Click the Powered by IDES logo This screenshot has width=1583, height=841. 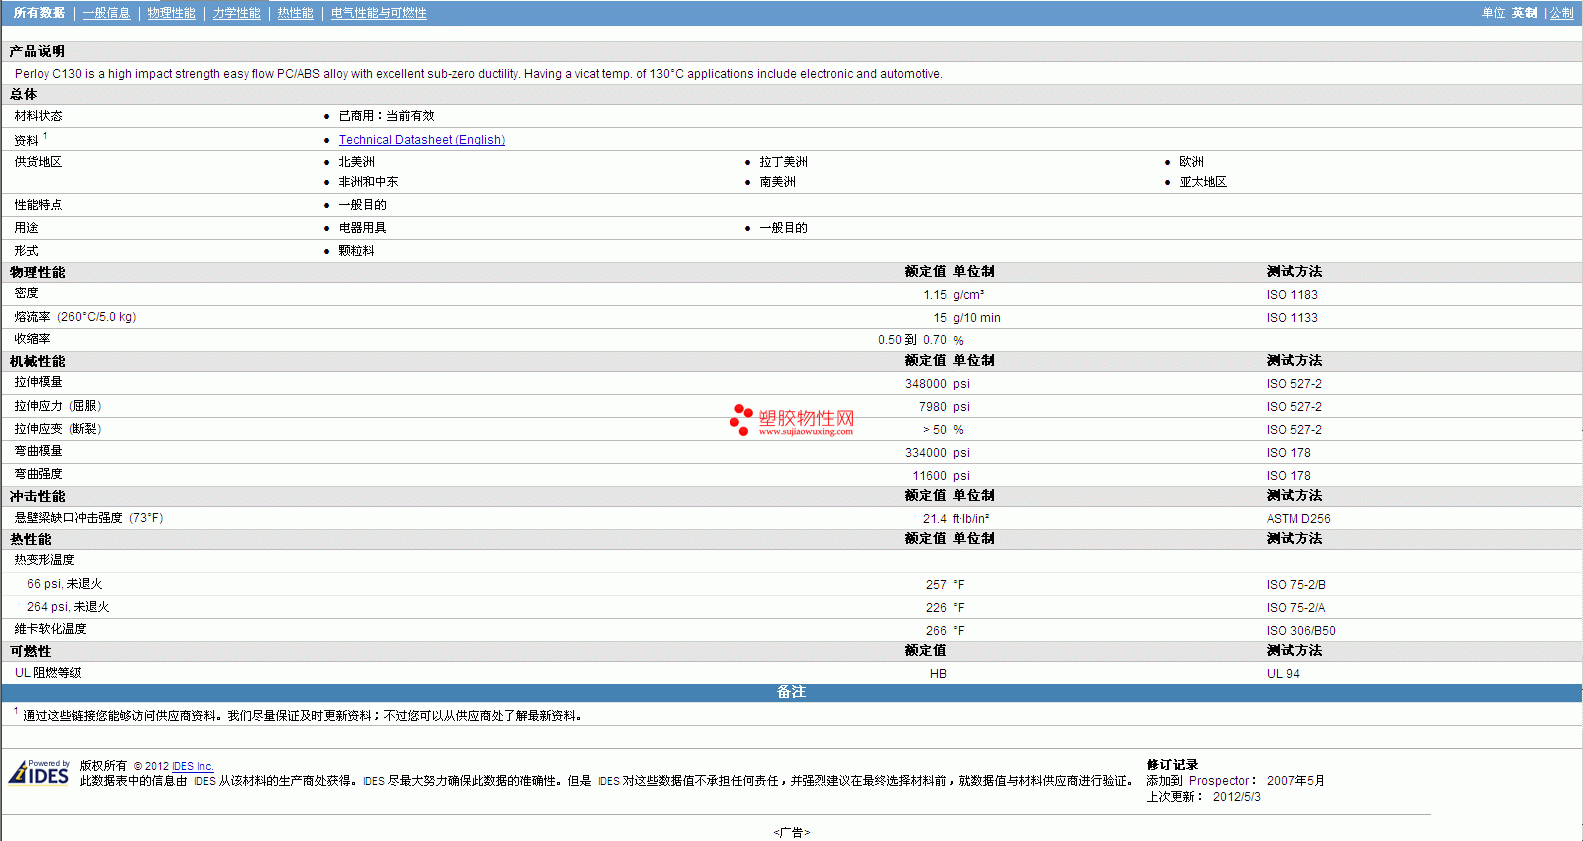(x=39, y=772)
